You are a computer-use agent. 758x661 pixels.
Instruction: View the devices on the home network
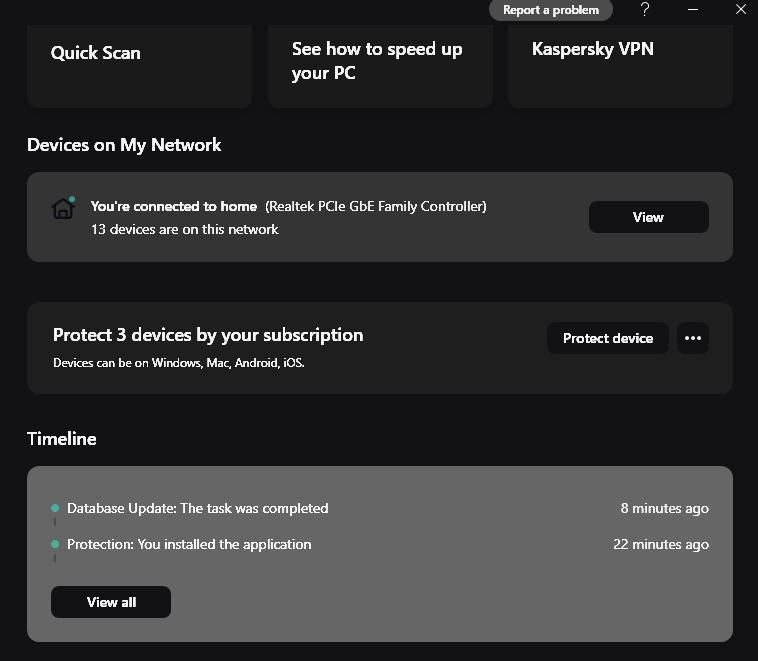648,217
